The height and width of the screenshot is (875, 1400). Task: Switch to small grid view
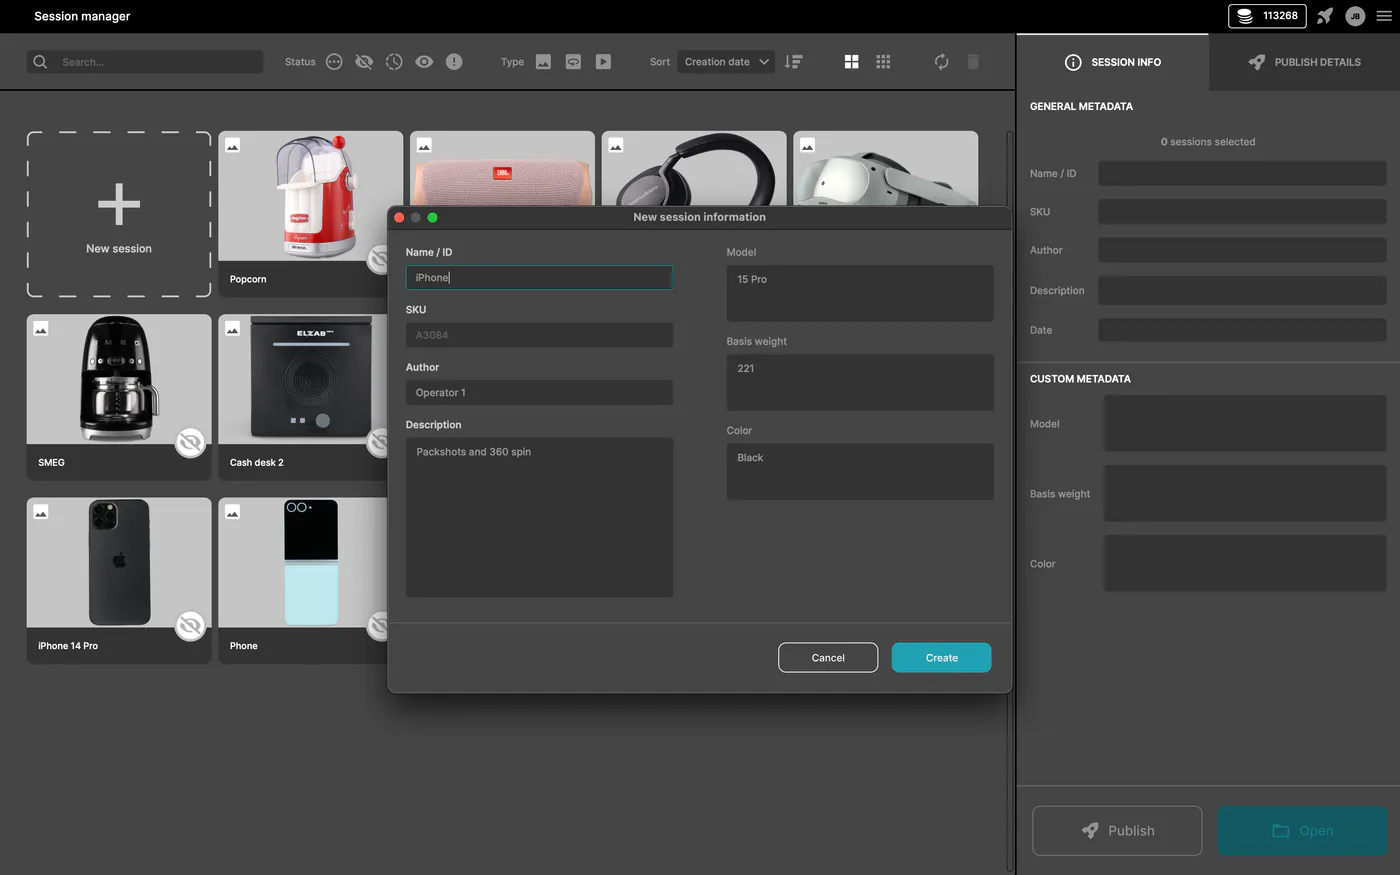pos(883,62)
